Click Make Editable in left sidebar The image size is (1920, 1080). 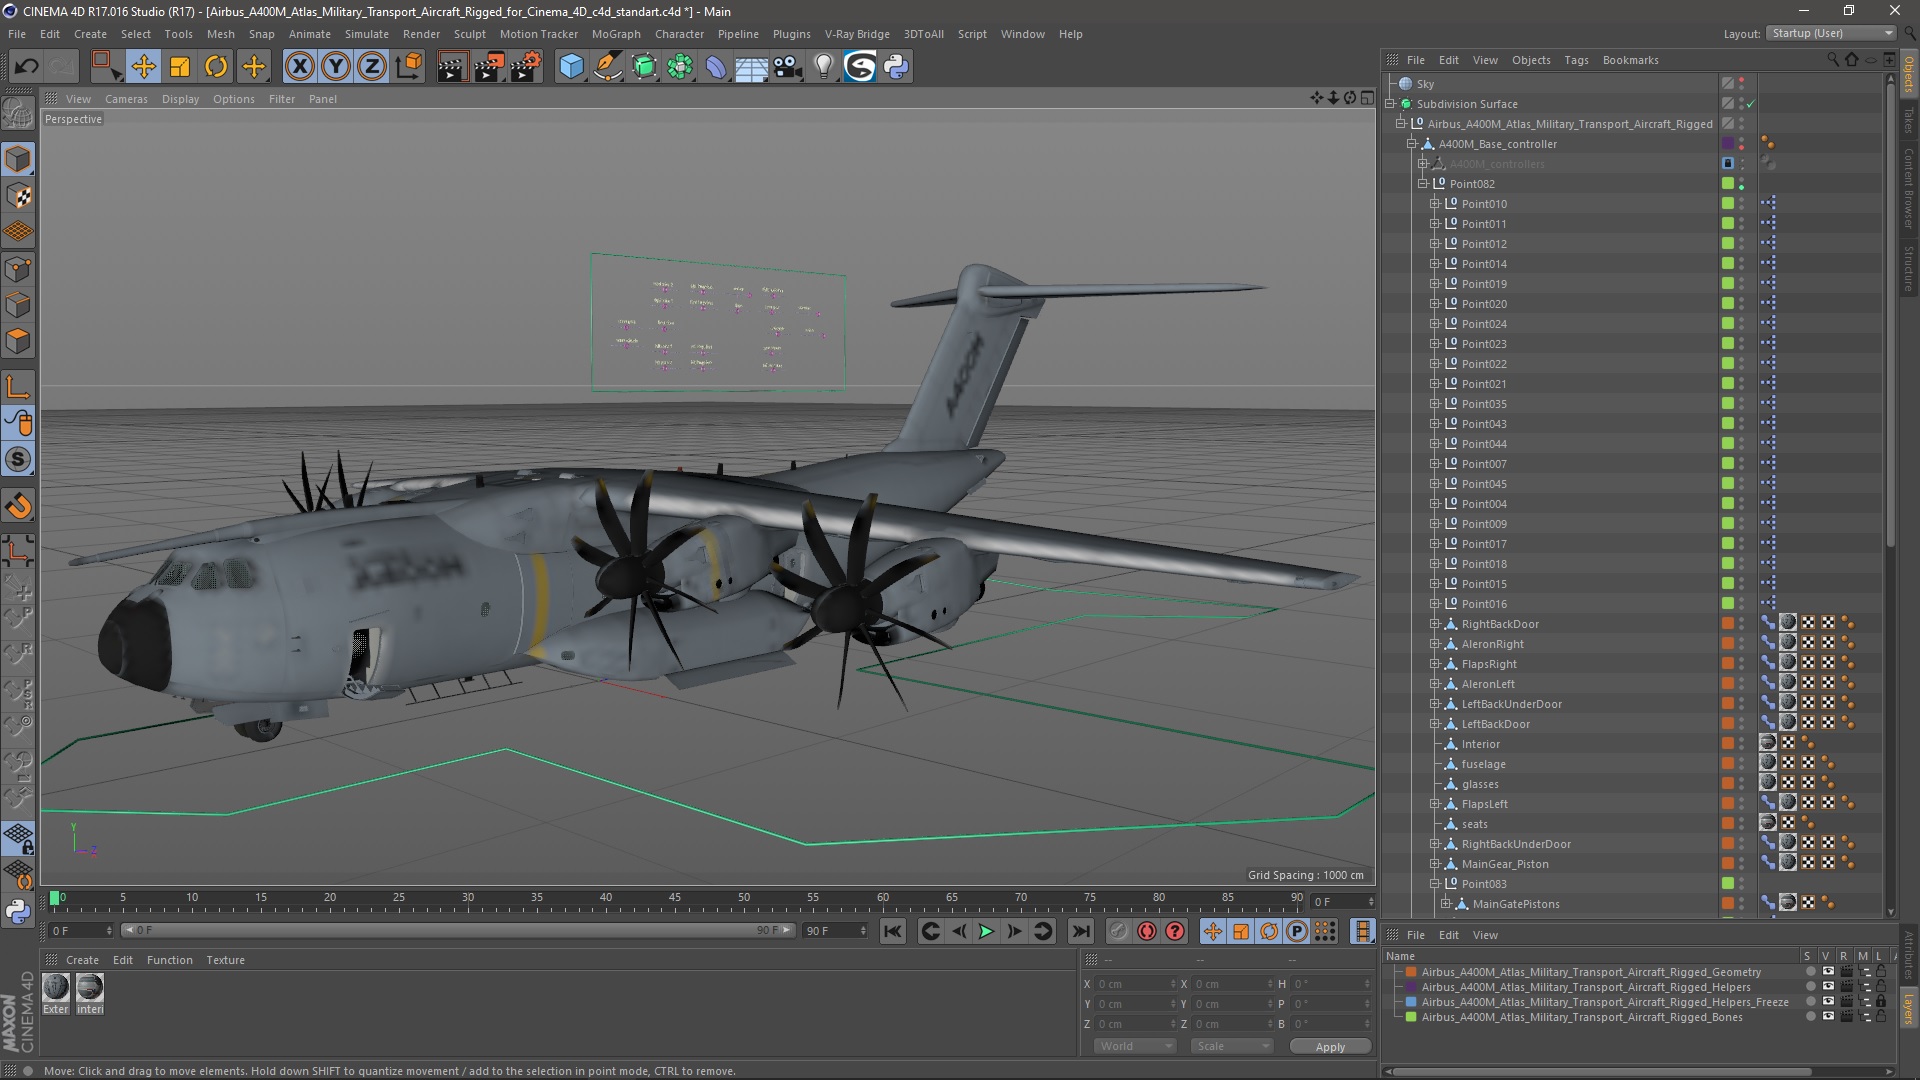18,114
